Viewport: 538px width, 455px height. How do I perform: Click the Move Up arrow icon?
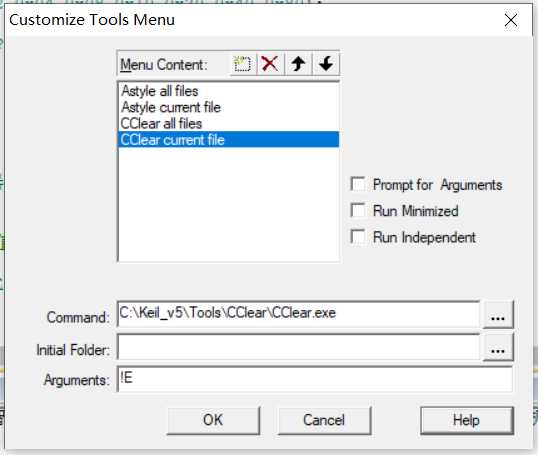(x=298, y=64)
